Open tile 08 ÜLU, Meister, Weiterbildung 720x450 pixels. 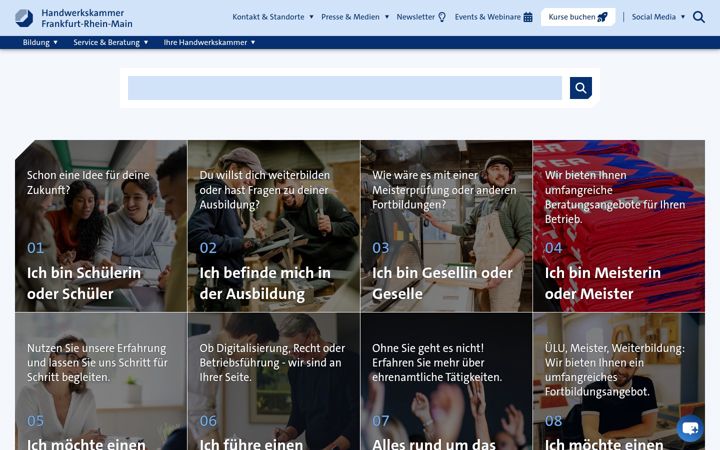[619, 382]
